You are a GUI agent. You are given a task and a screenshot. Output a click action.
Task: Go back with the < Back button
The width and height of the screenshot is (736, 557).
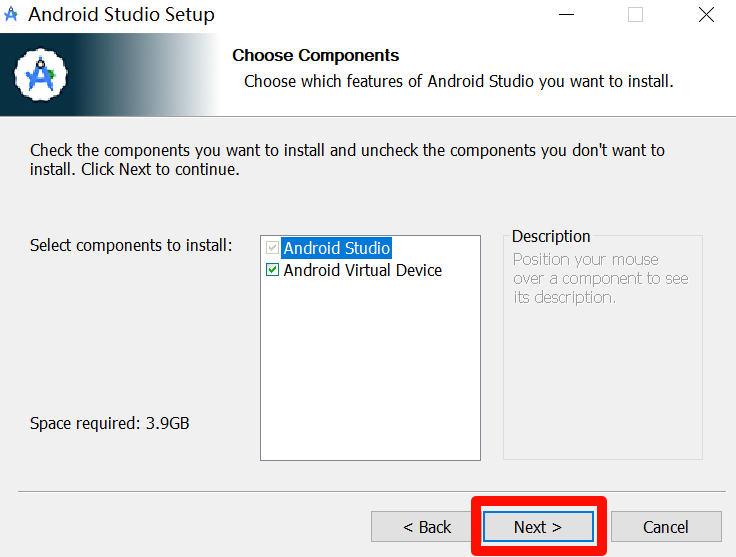426,526
